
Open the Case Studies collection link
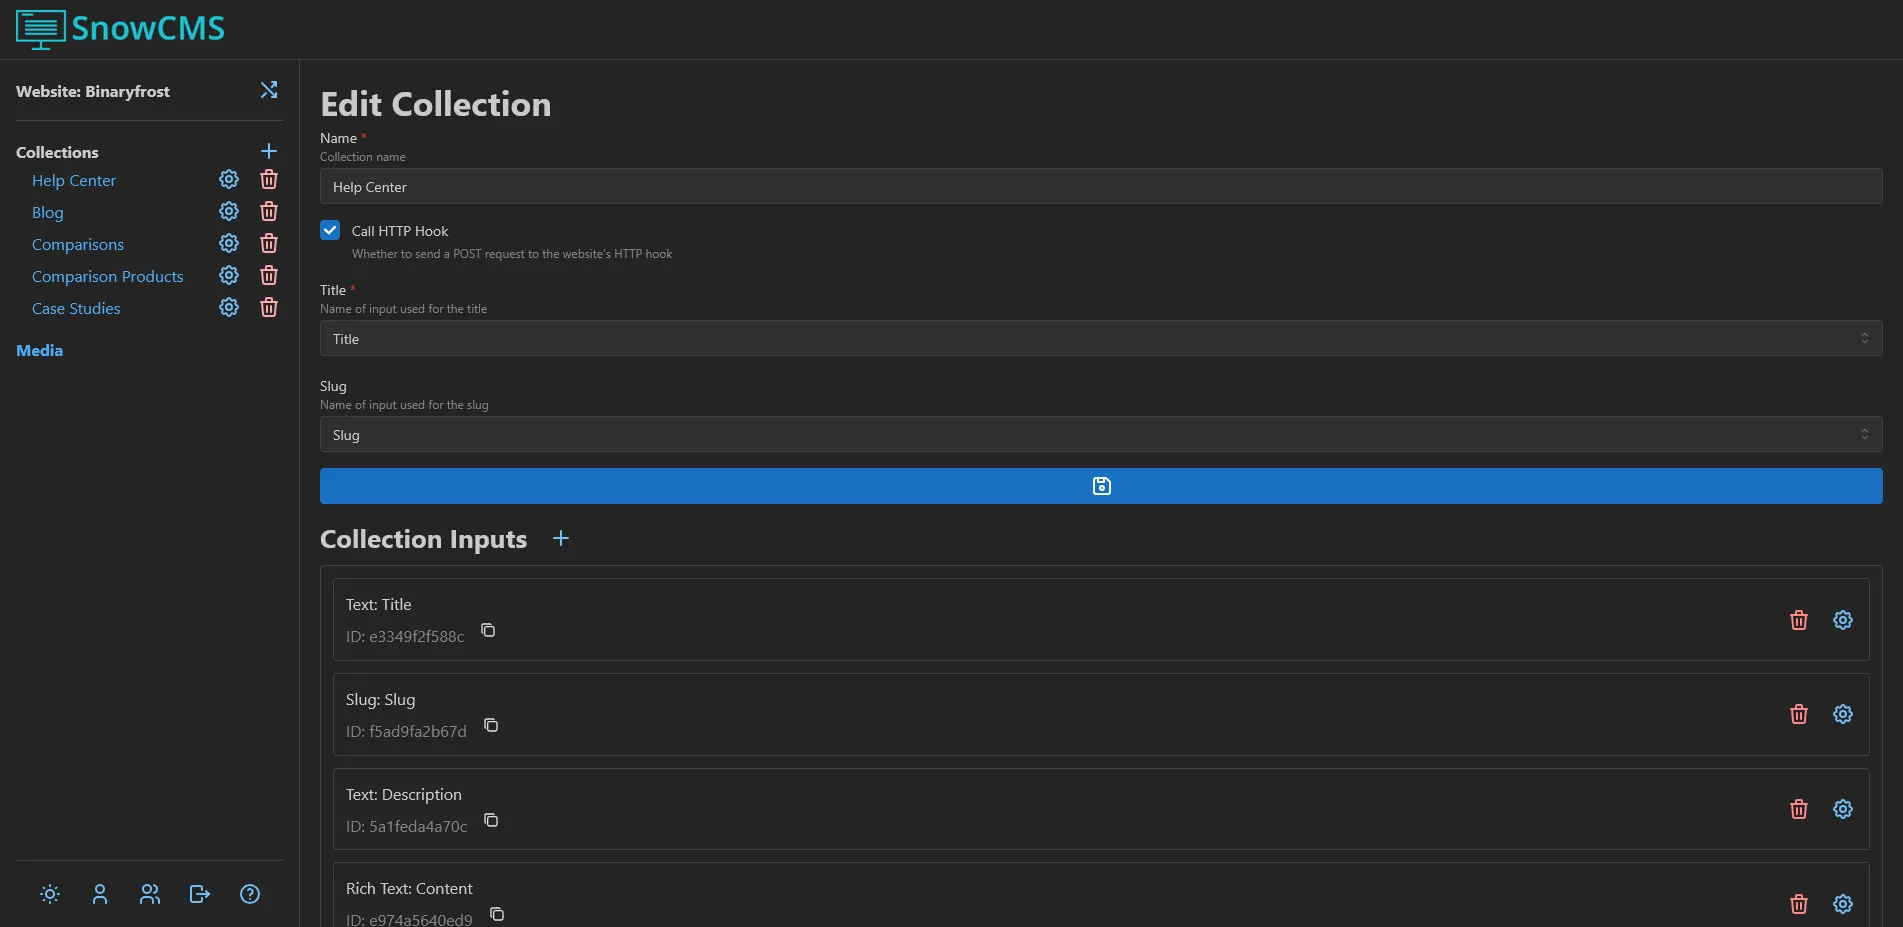[76, 308]
